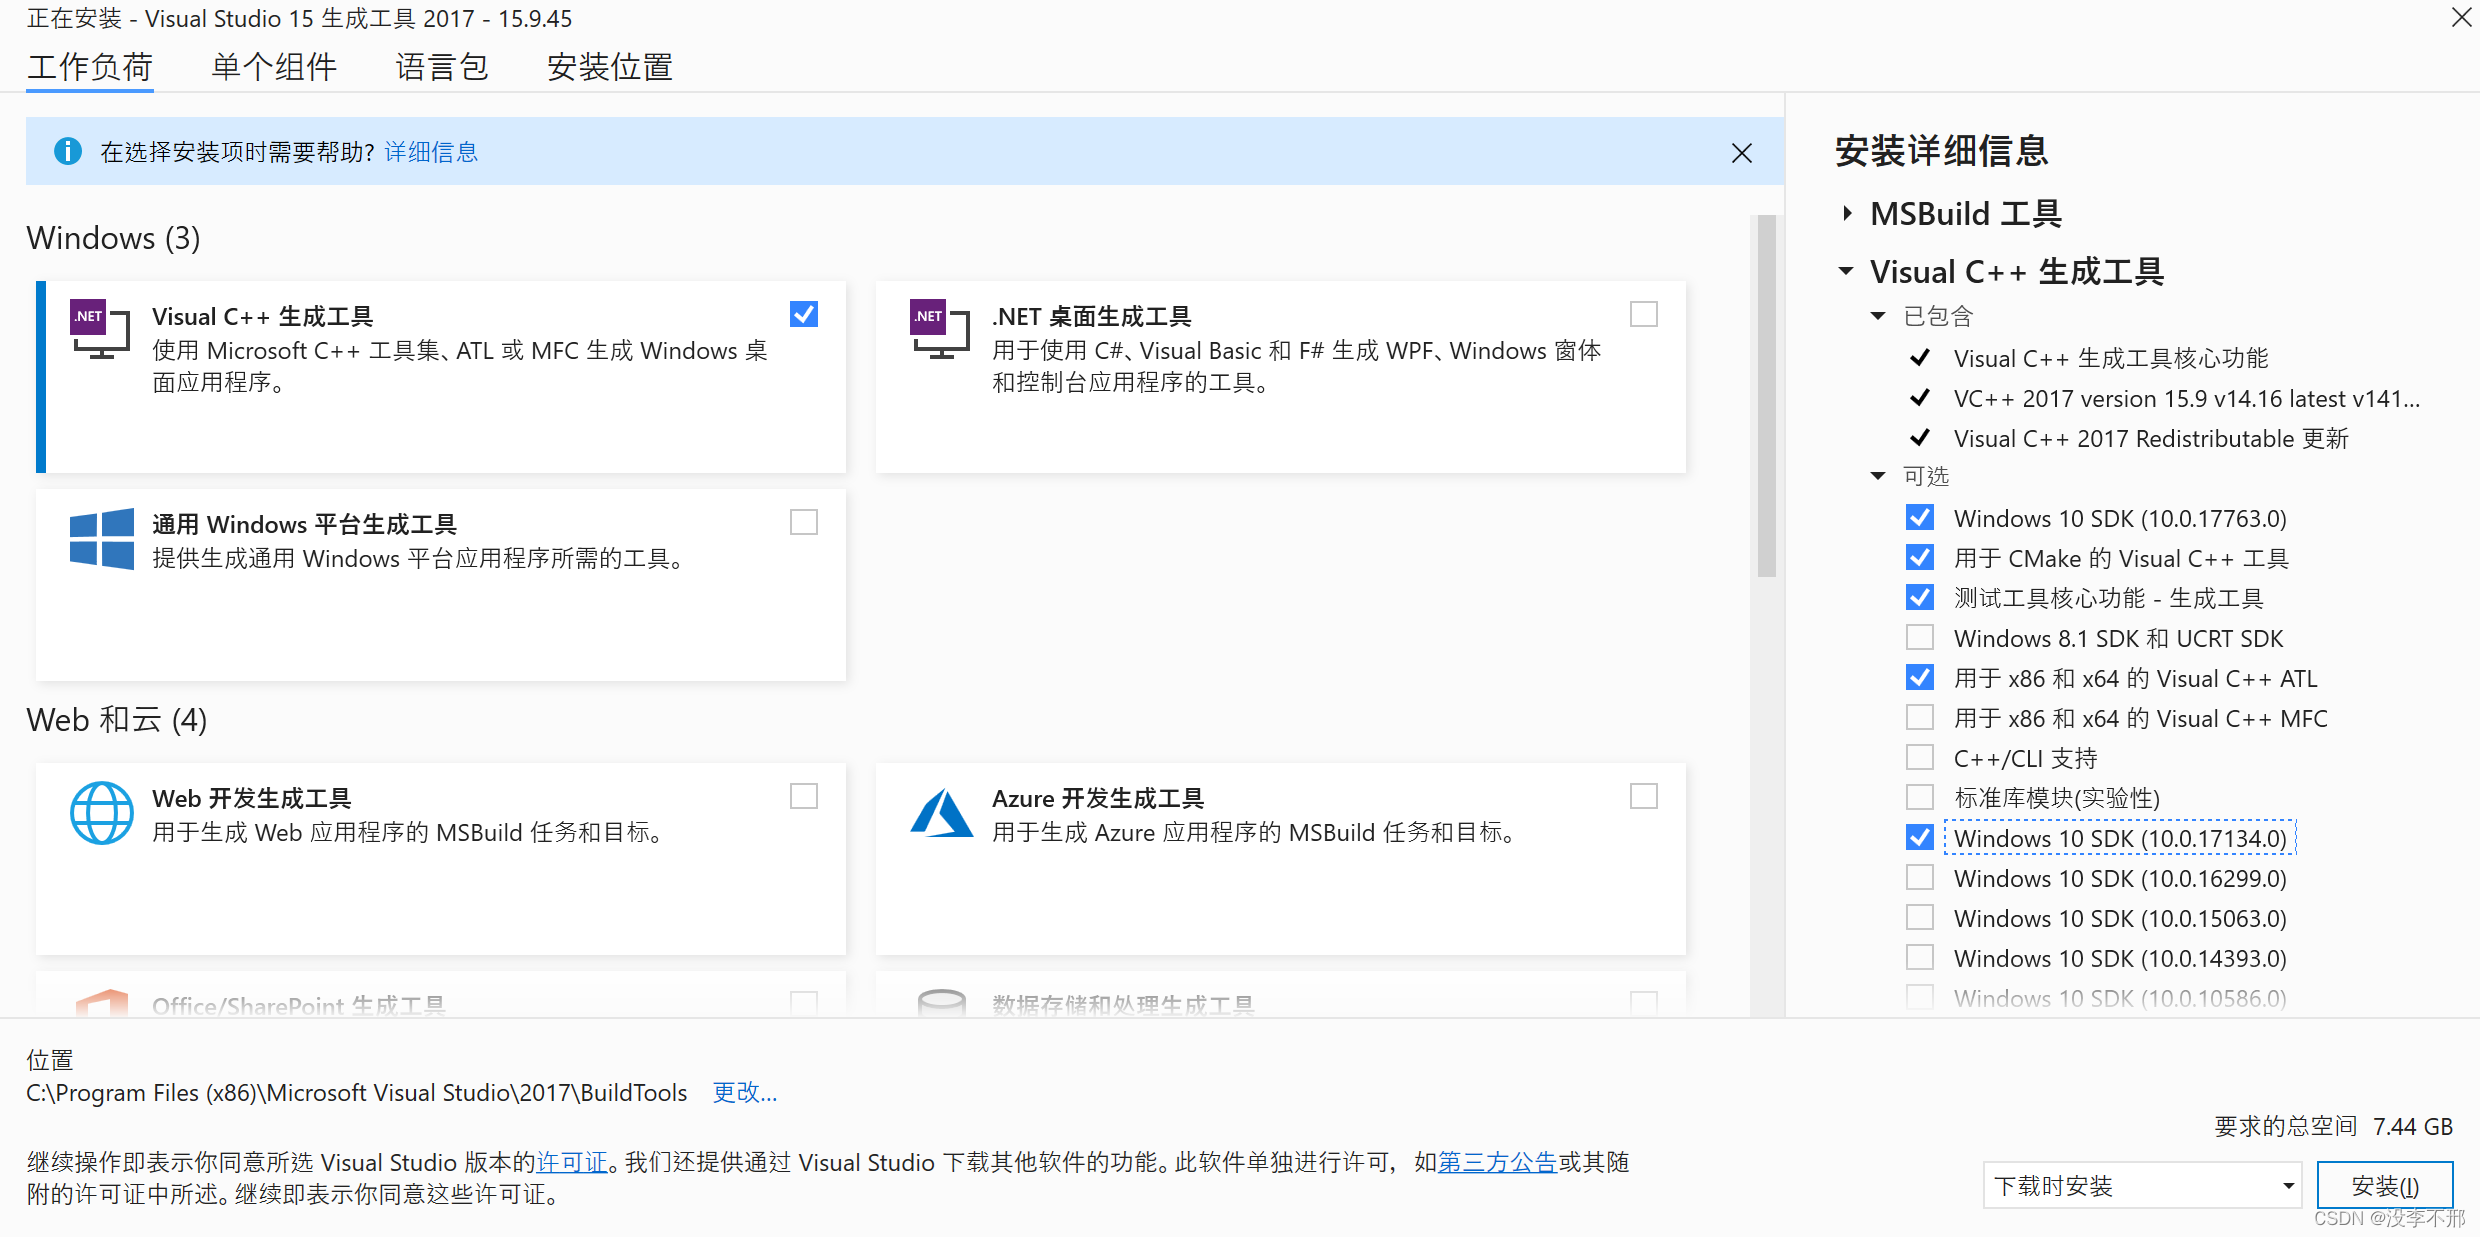Expand the MSBuild 工具 section
2480x1237 pixels.
click(1847, 213)
